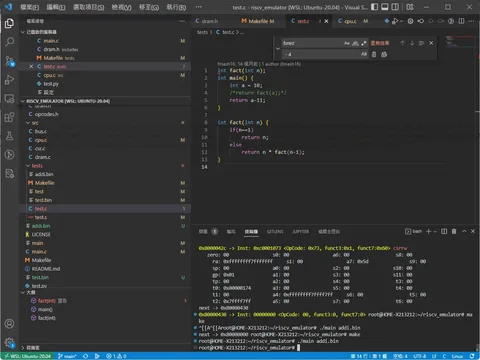Click the Replace All icon
The width and height of the screenshot is (480, 360).
384,54
